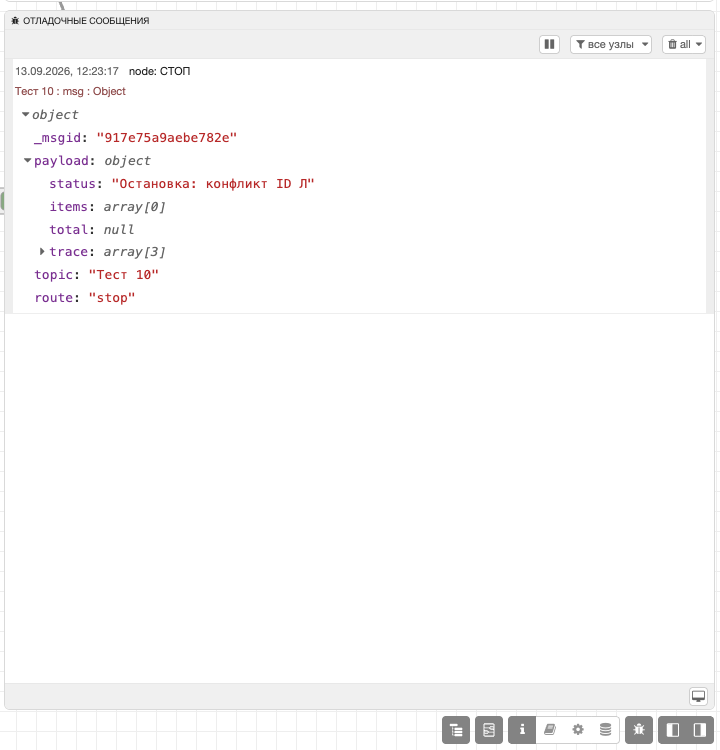Viewport: 720px width, 750px height.
Task: Click the trace key label
Action: [x=68, y=252]
